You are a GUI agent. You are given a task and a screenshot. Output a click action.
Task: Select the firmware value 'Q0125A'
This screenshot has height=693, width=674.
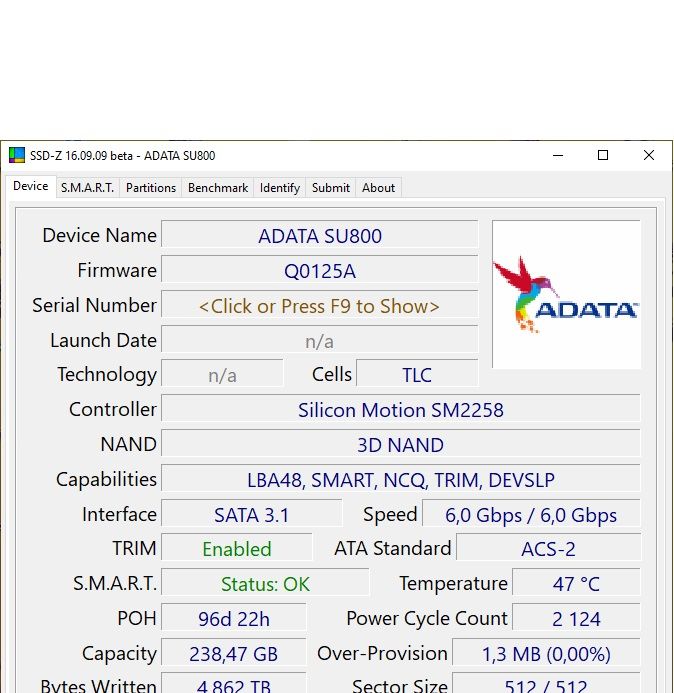320,270
